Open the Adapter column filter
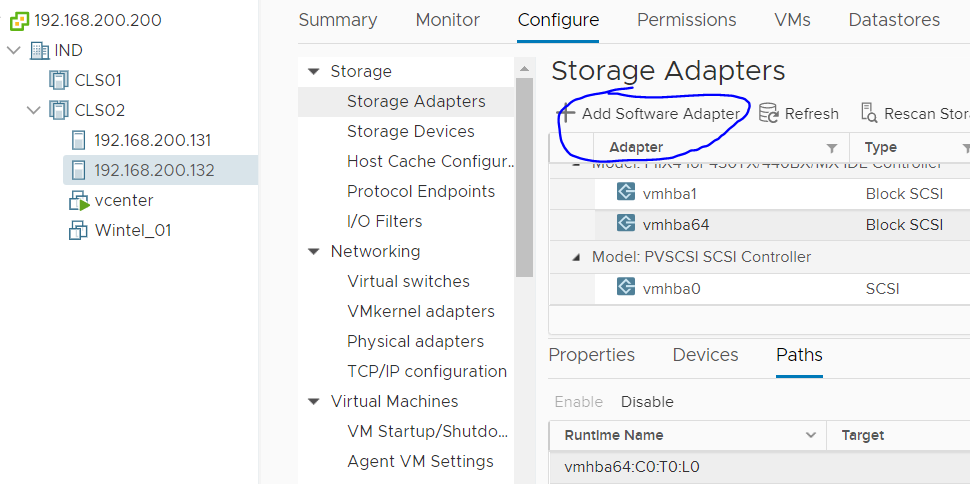 831,148
